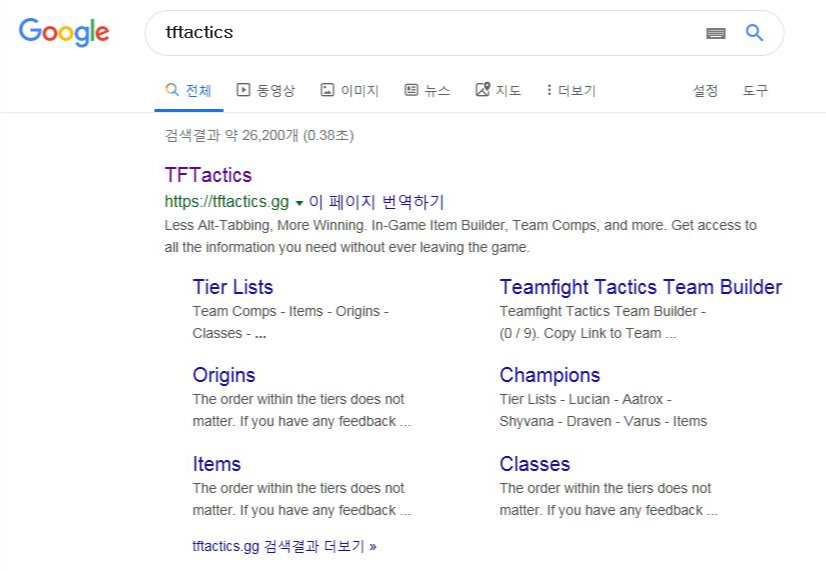Switch to the 동영상 tab

pos(266,91)
